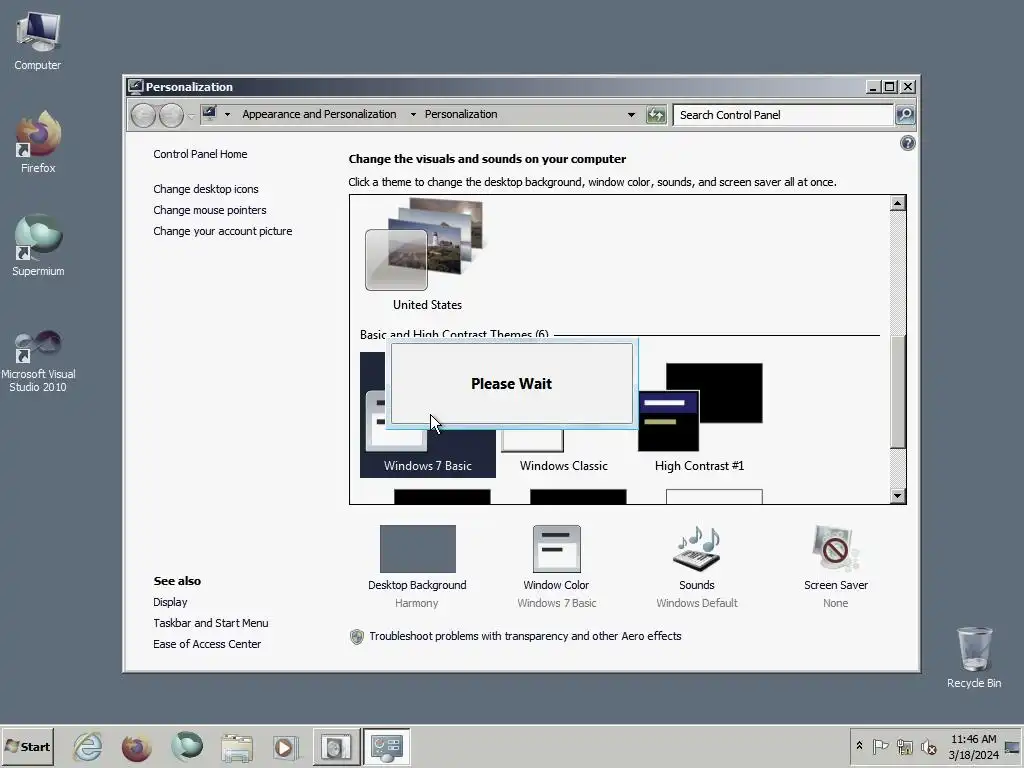Troubleshoot problems with transparency link
The width and height of the screenshot is (1024, 768).
pyautogui.click(x=525, y=636)
